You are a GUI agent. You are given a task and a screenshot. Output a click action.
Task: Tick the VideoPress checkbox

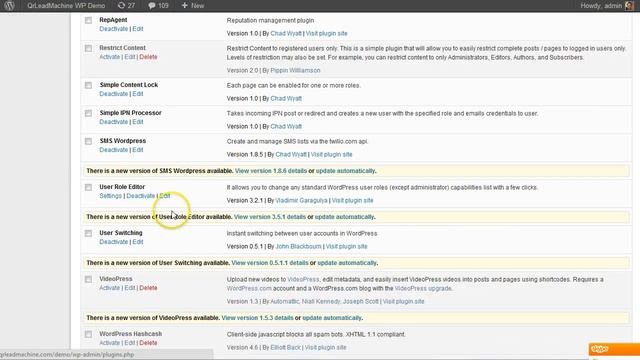click(88, 280)
